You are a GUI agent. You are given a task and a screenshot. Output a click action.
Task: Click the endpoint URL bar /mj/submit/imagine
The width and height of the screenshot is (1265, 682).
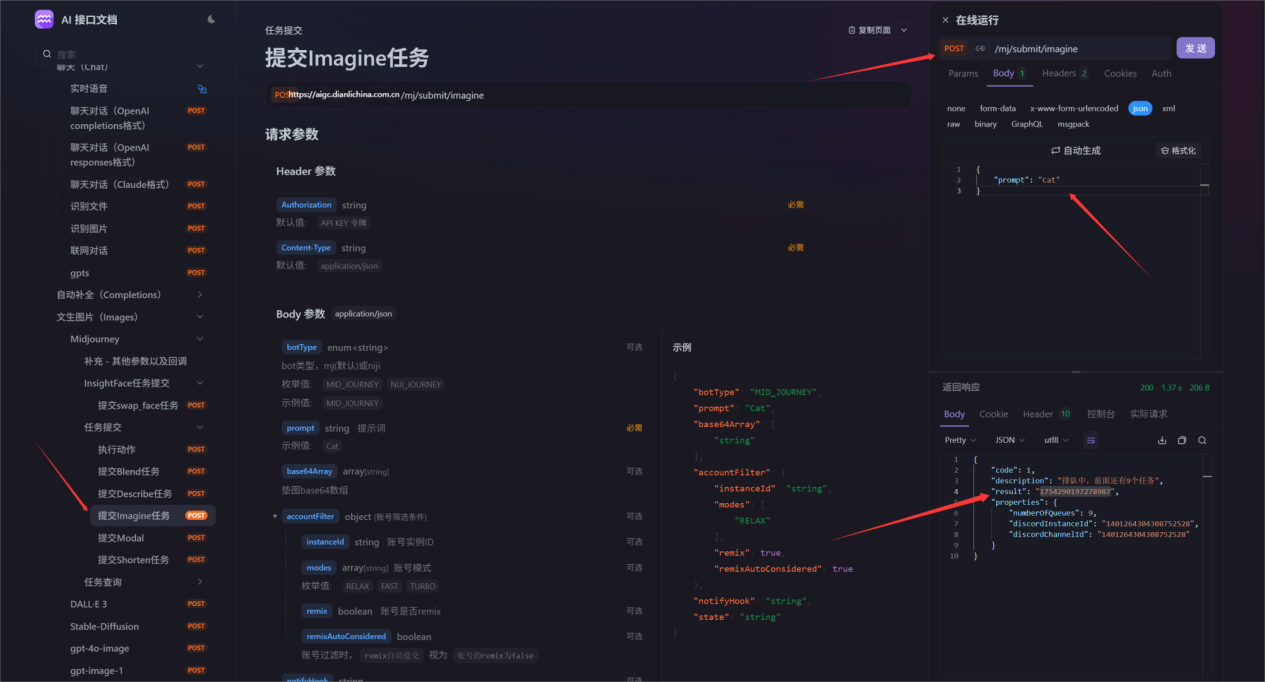[x=588, y=95]
